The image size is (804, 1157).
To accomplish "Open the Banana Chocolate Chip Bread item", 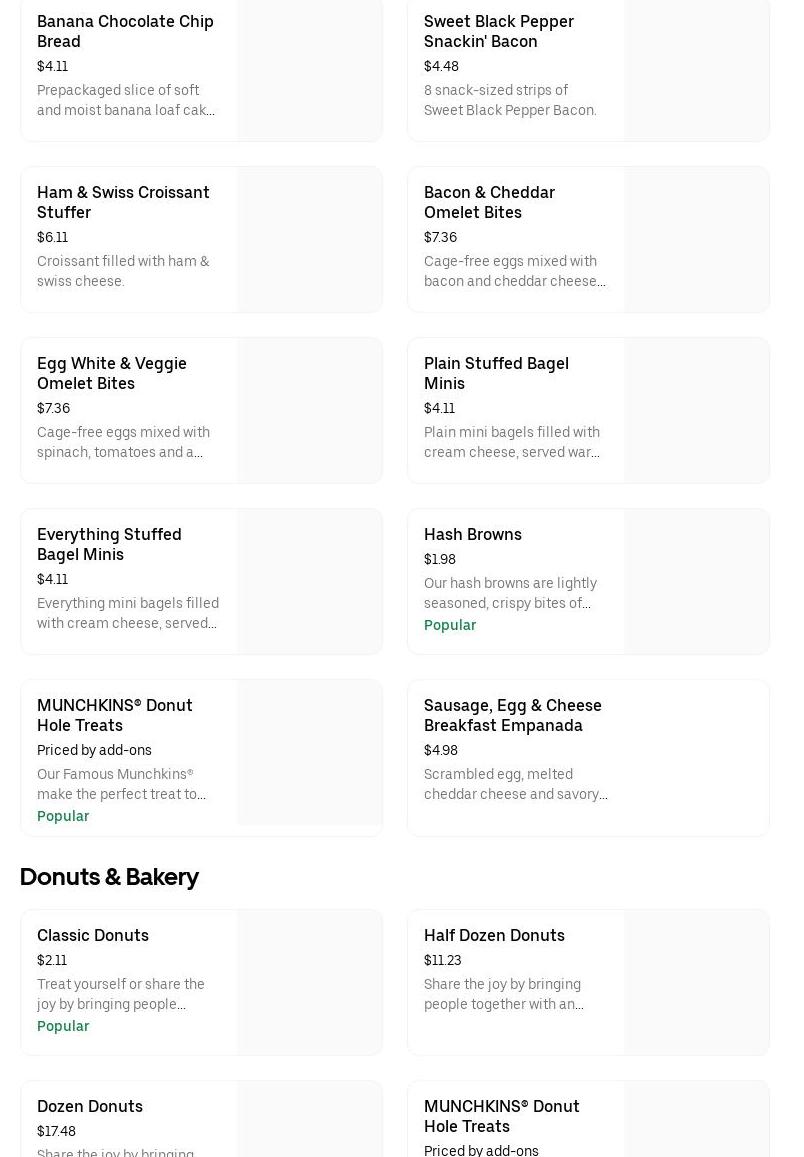I will tap(125, 31).
